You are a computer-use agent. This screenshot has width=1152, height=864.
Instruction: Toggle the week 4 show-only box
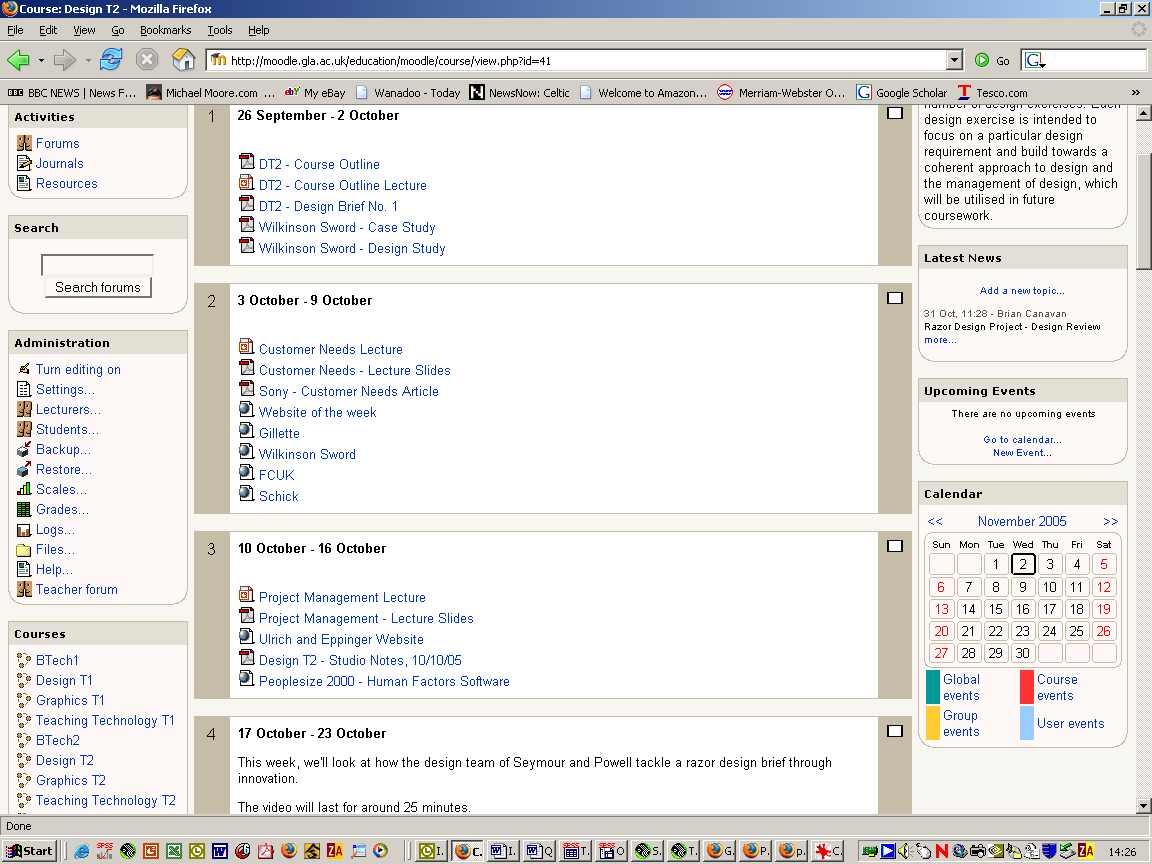click(895, 731)
